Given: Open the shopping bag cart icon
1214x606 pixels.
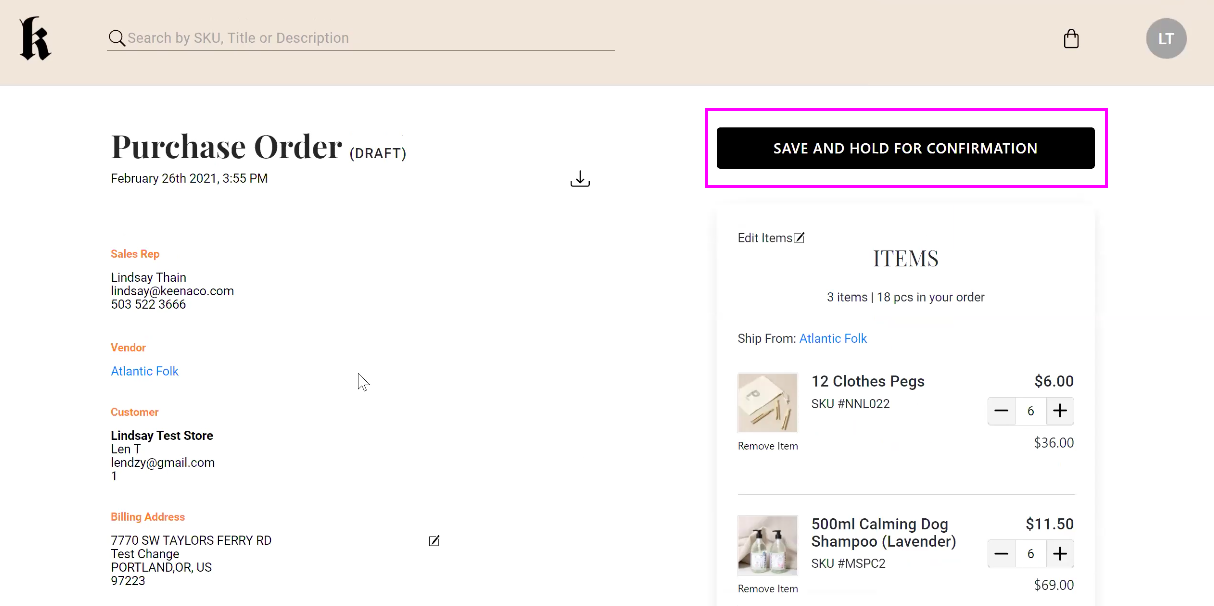Looking at the screenshot, I should [1071, 38].
